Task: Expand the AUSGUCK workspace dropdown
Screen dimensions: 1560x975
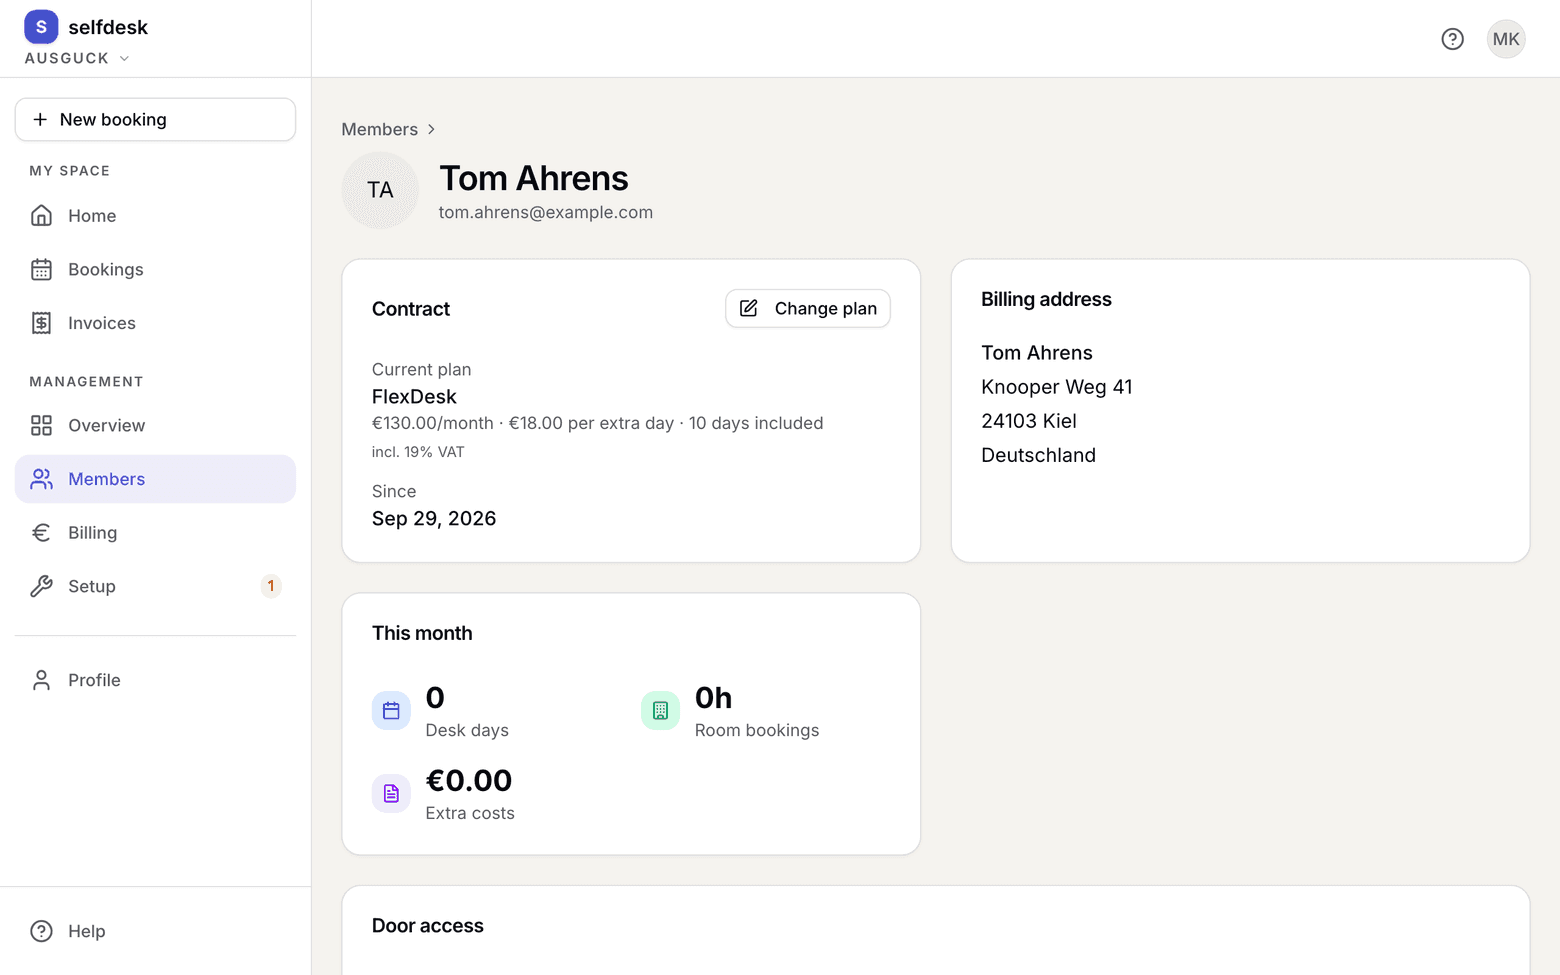Action: tap(77, 58)
